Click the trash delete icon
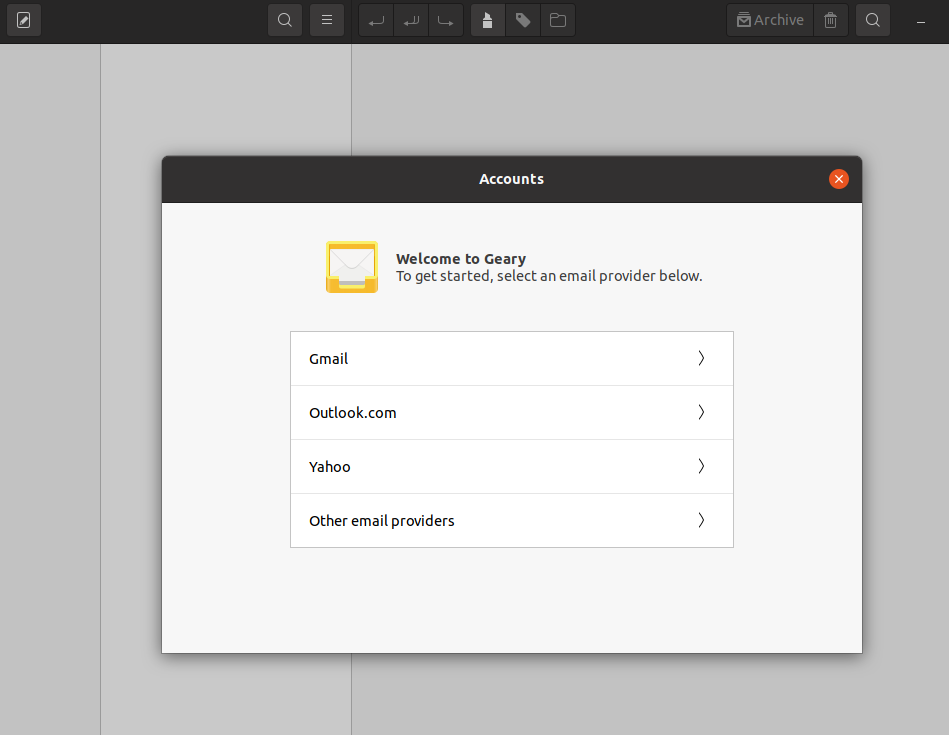Viewport: 949px width, 735px height. tap(831, 20)
